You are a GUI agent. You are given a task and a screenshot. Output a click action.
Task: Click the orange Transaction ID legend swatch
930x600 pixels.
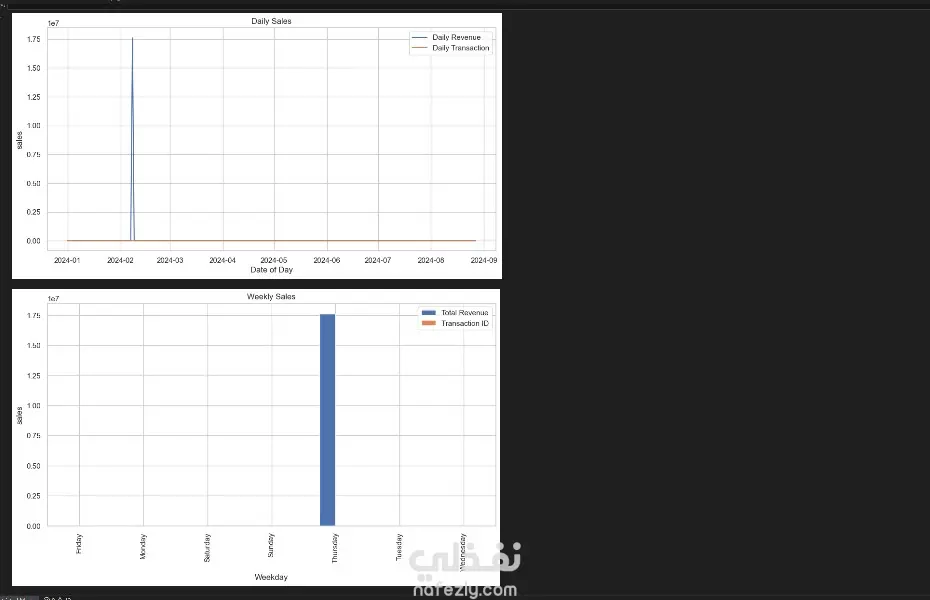point(428,323)
